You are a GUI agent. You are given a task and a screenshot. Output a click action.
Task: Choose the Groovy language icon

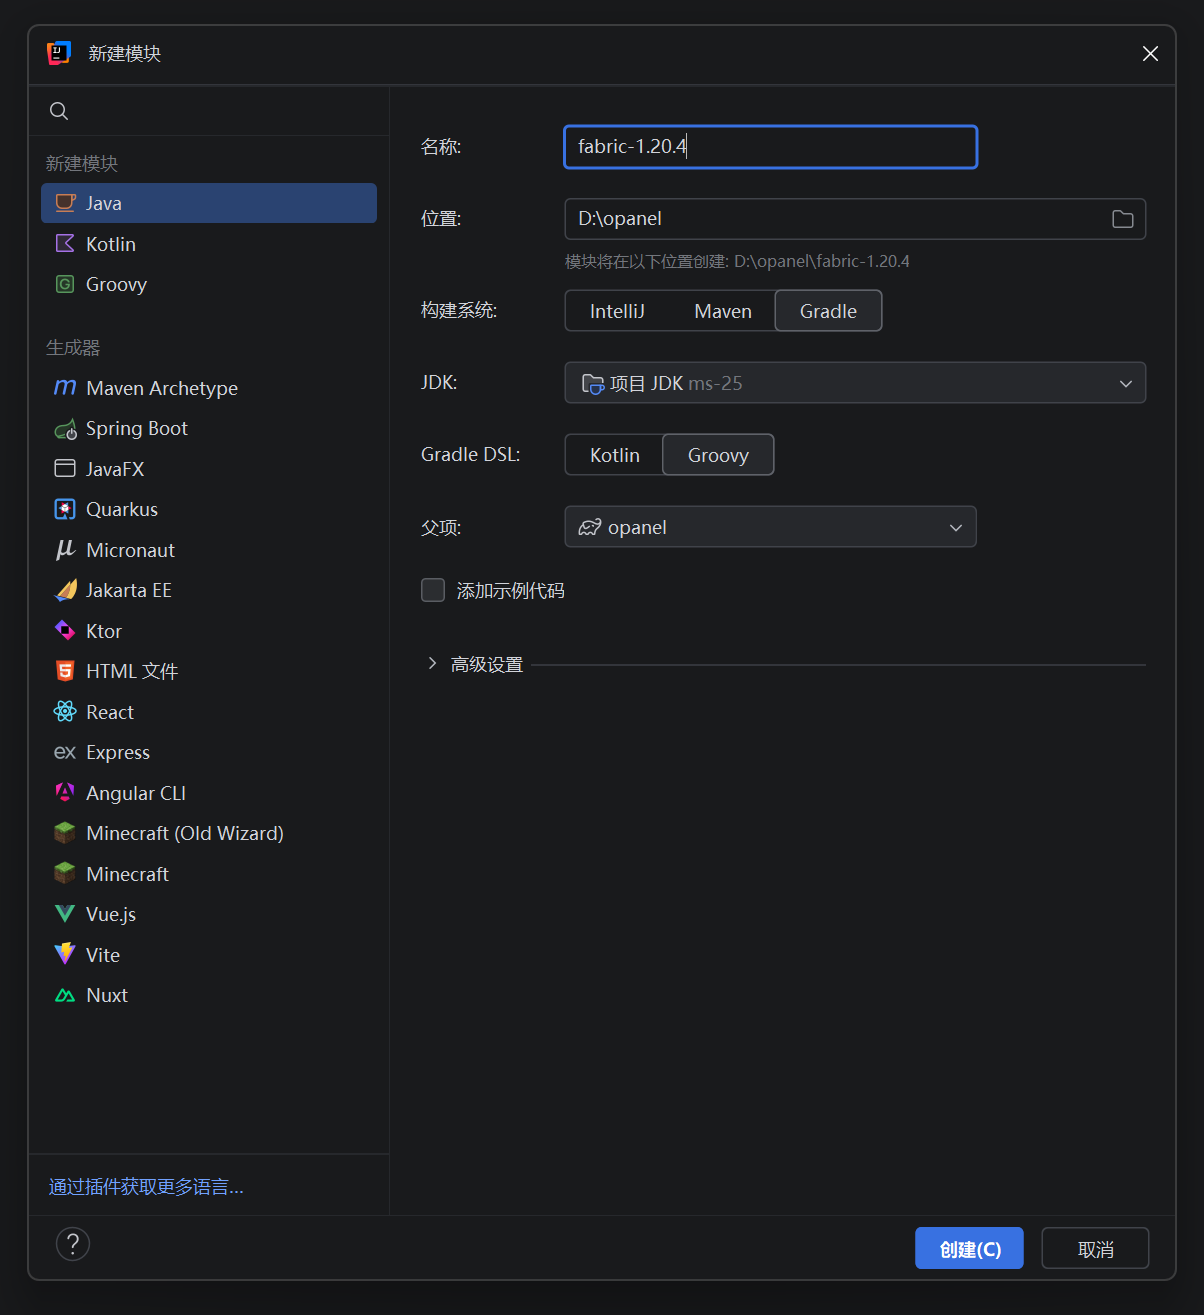coord(65,284)
